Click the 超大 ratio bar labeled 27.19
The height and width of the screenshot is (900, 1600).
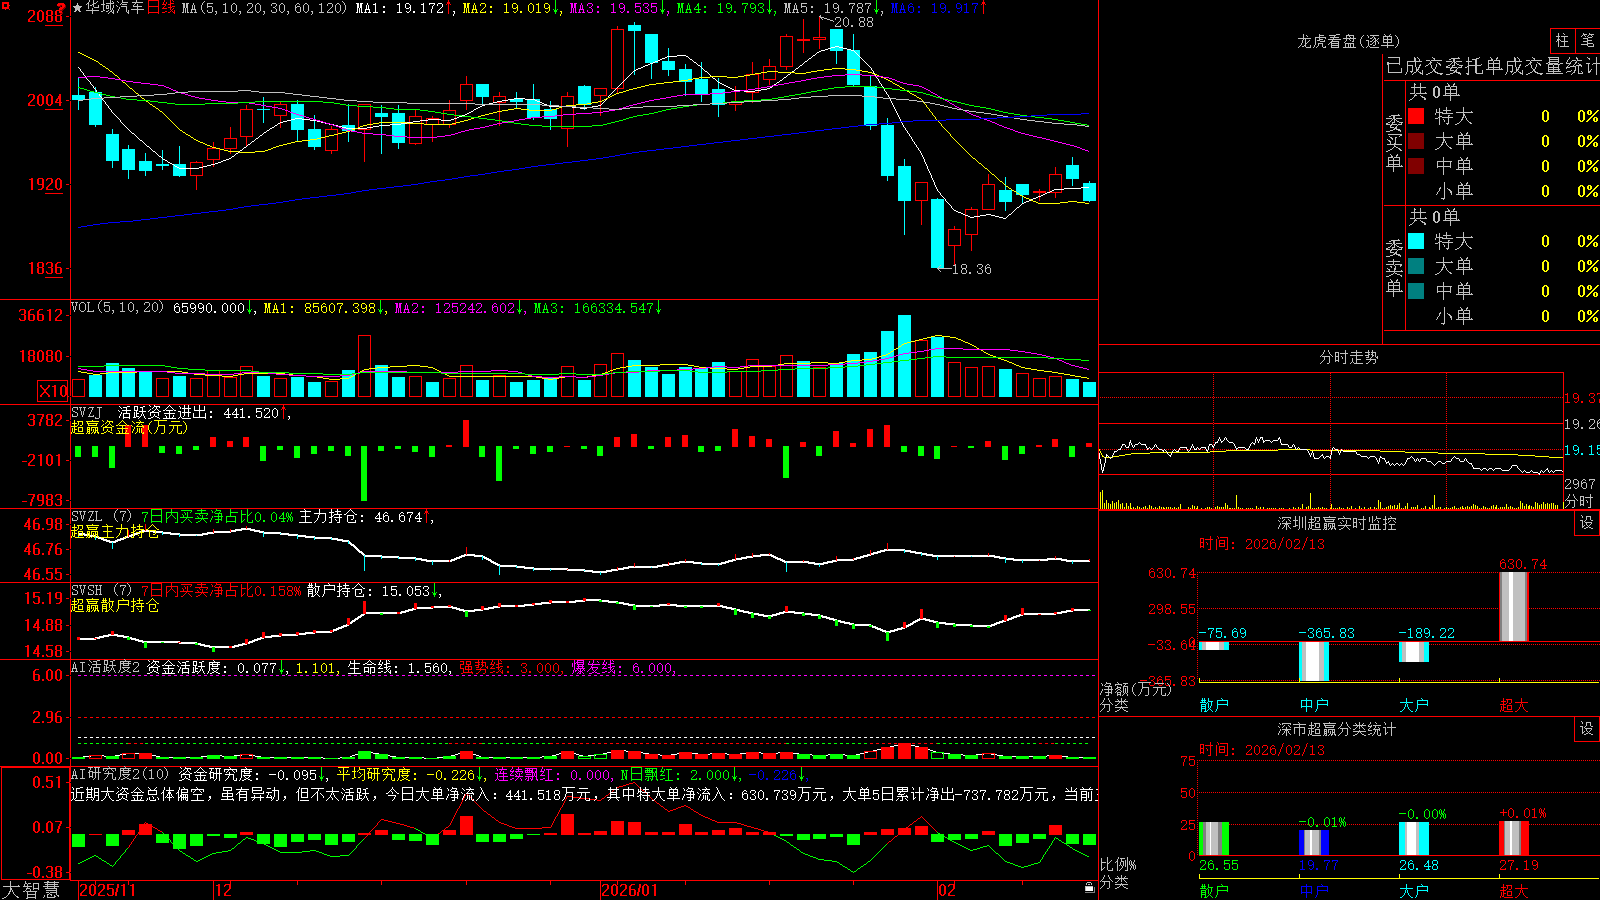click(x=1514, y=838)
